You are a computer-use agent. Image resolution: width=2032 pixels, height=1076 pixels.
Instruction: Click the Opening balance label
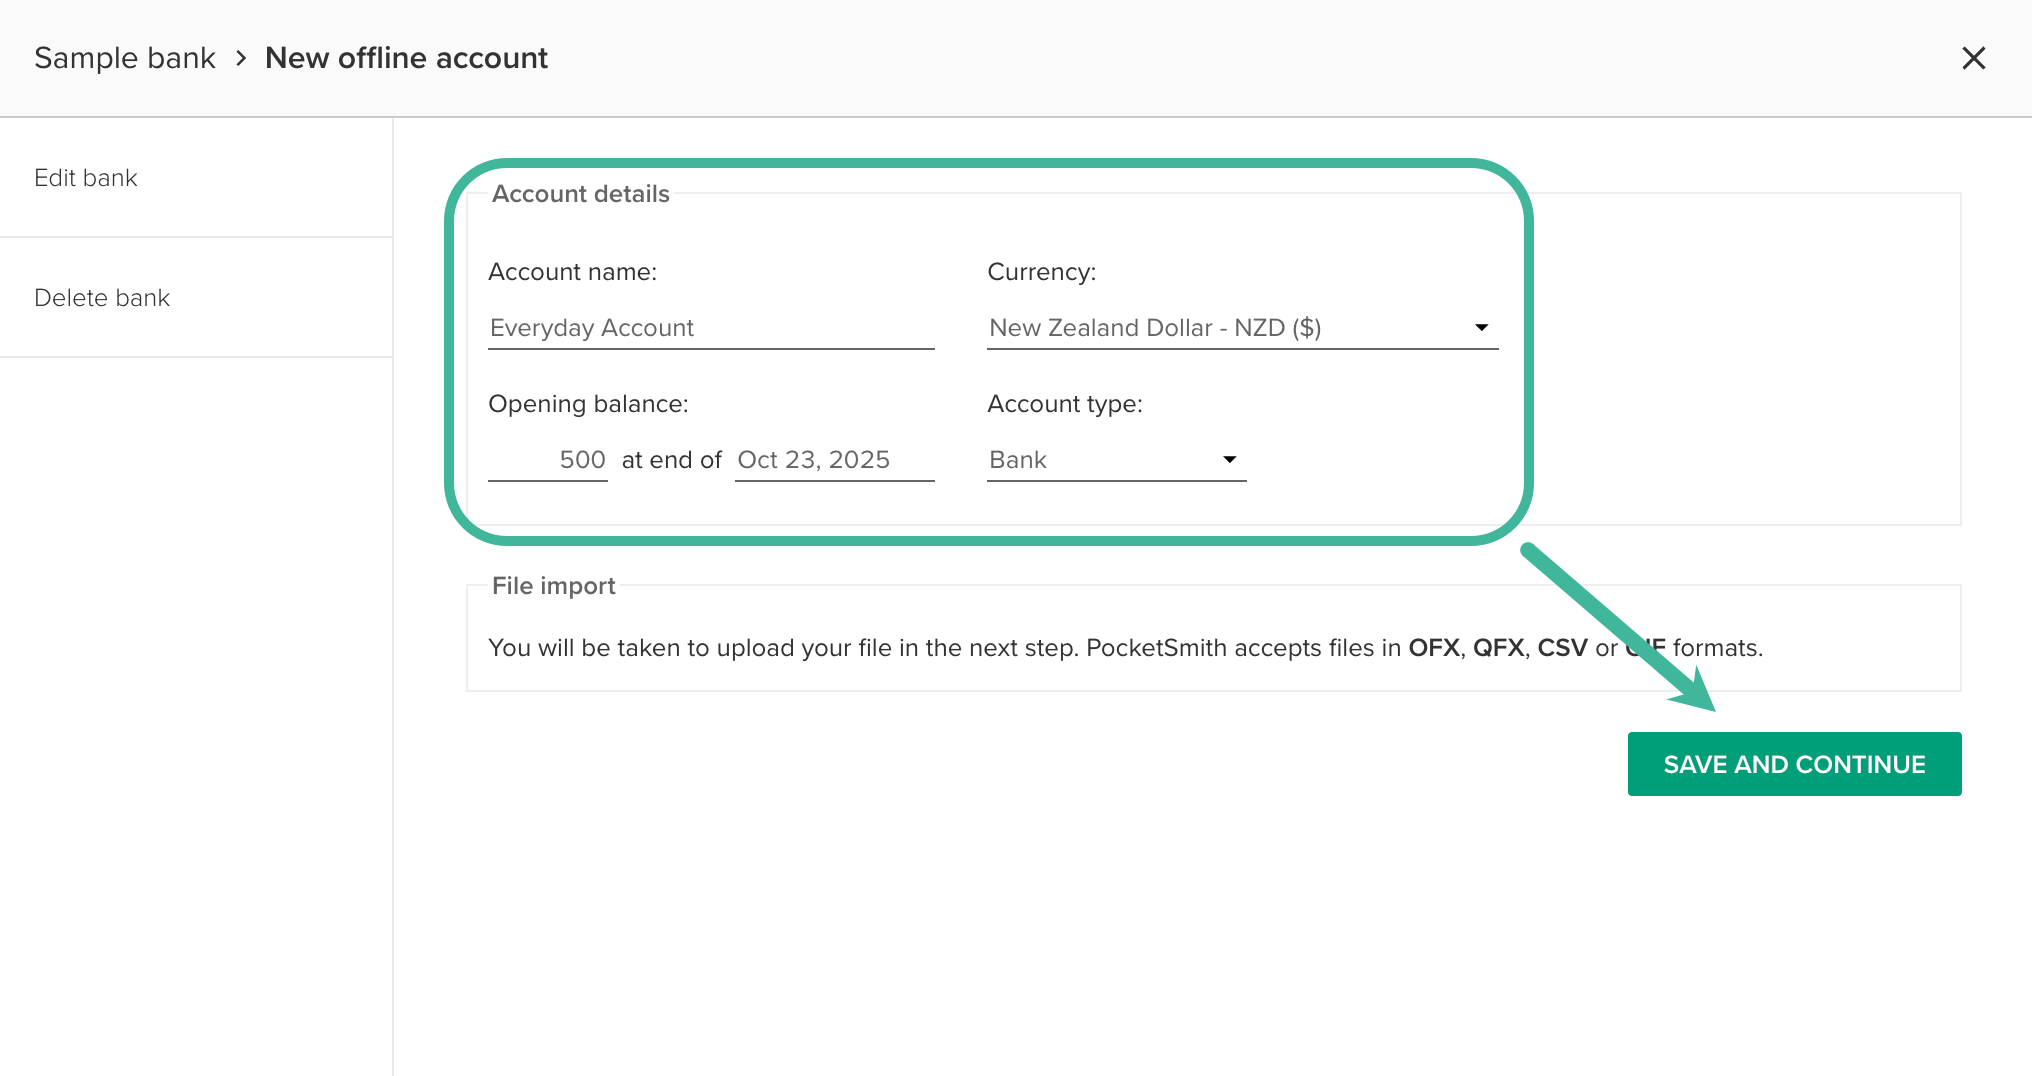point(588,404)
